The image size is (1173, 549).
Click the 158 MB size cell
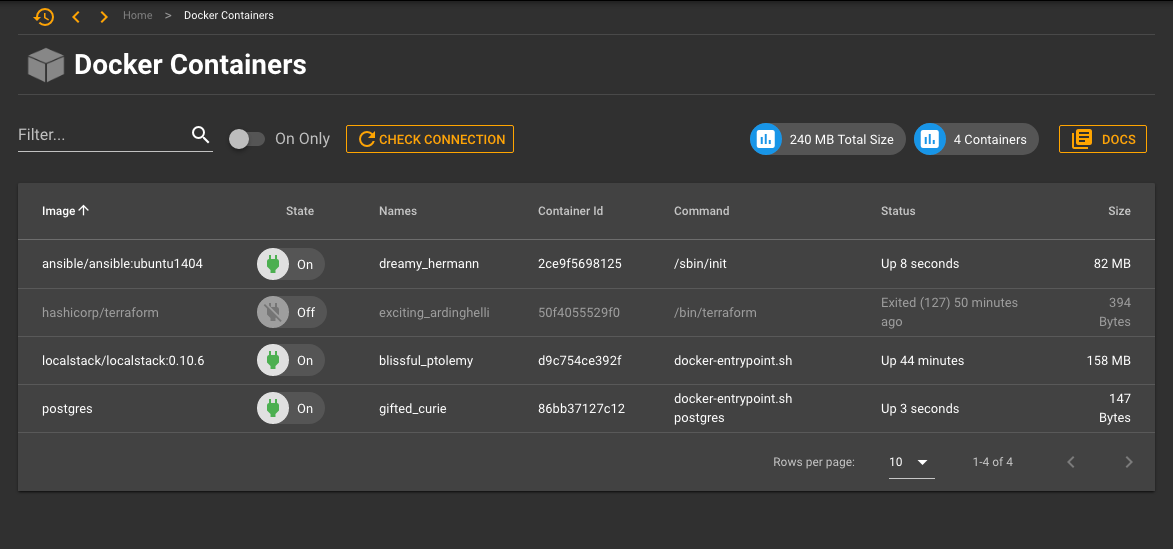[1109, 361]
